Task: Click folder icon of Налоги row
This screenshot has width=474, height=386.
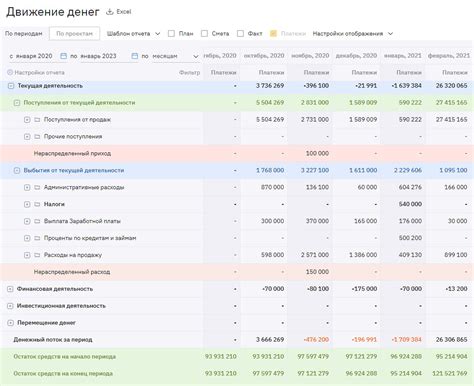Action: click(37, 204)
